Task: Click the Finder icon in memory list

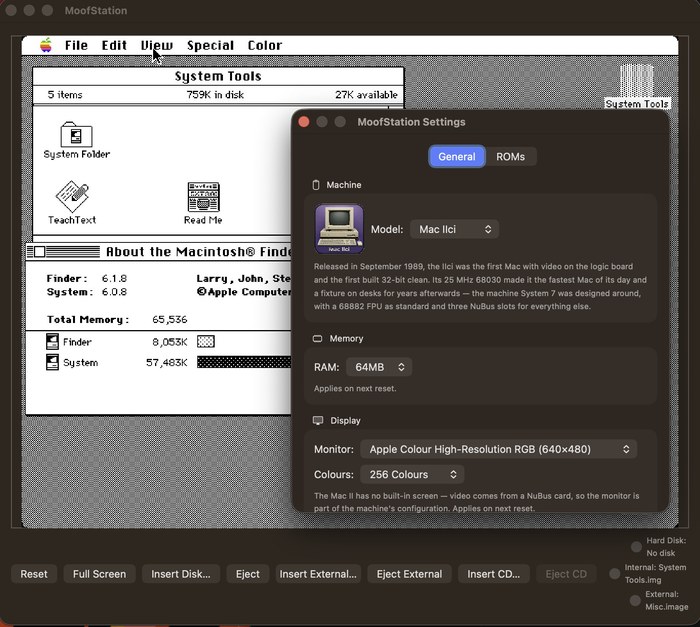Action: pos(52,342)
